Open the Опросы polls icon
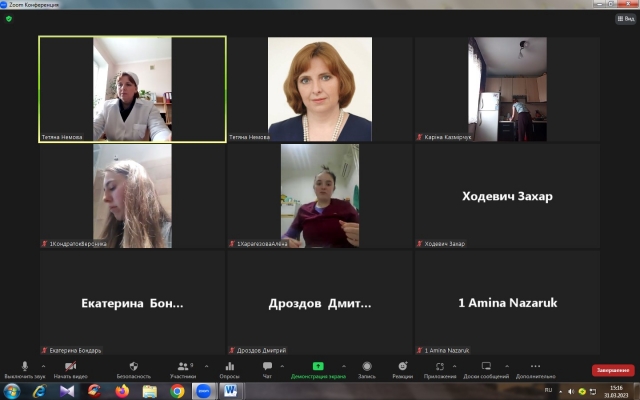Viewport: 640px width, 400px height. pos(229,370)
